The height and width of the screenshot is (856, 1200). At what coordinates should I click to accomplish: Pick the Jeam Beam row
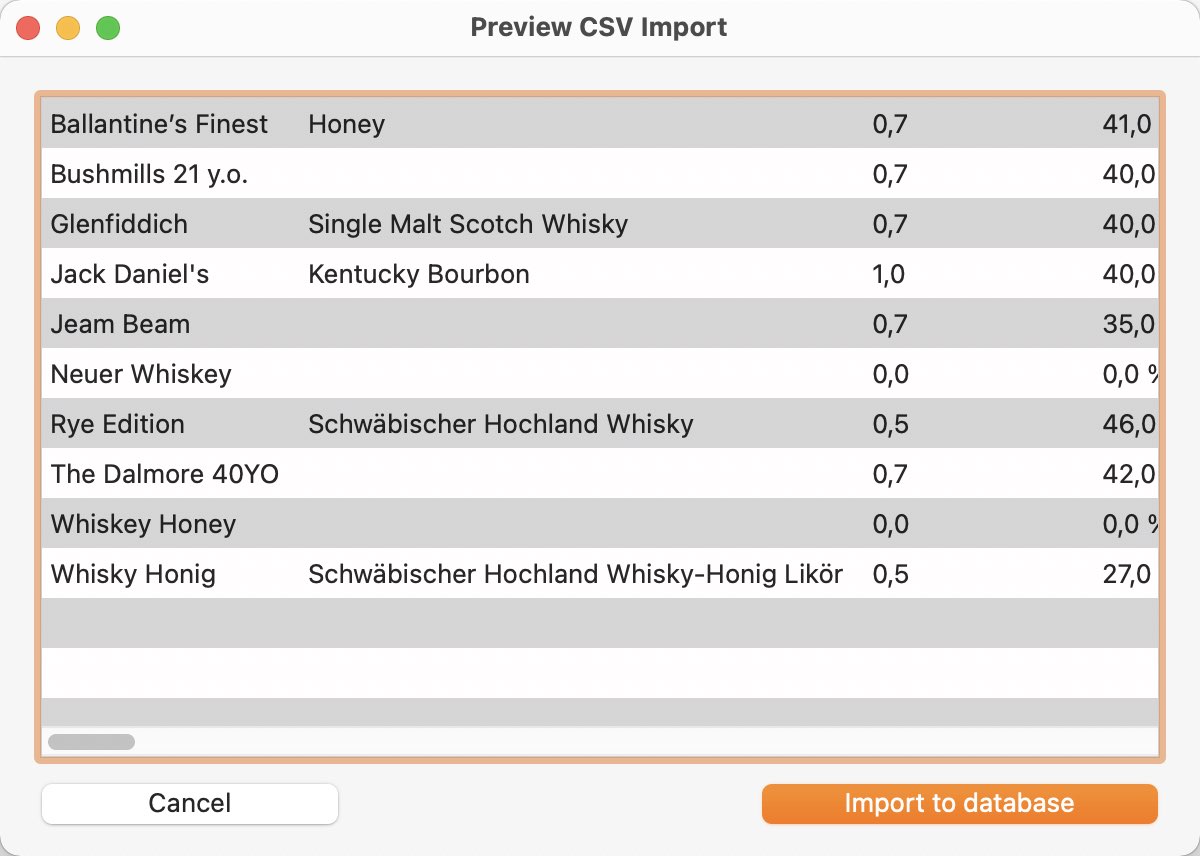pos(600,323)
